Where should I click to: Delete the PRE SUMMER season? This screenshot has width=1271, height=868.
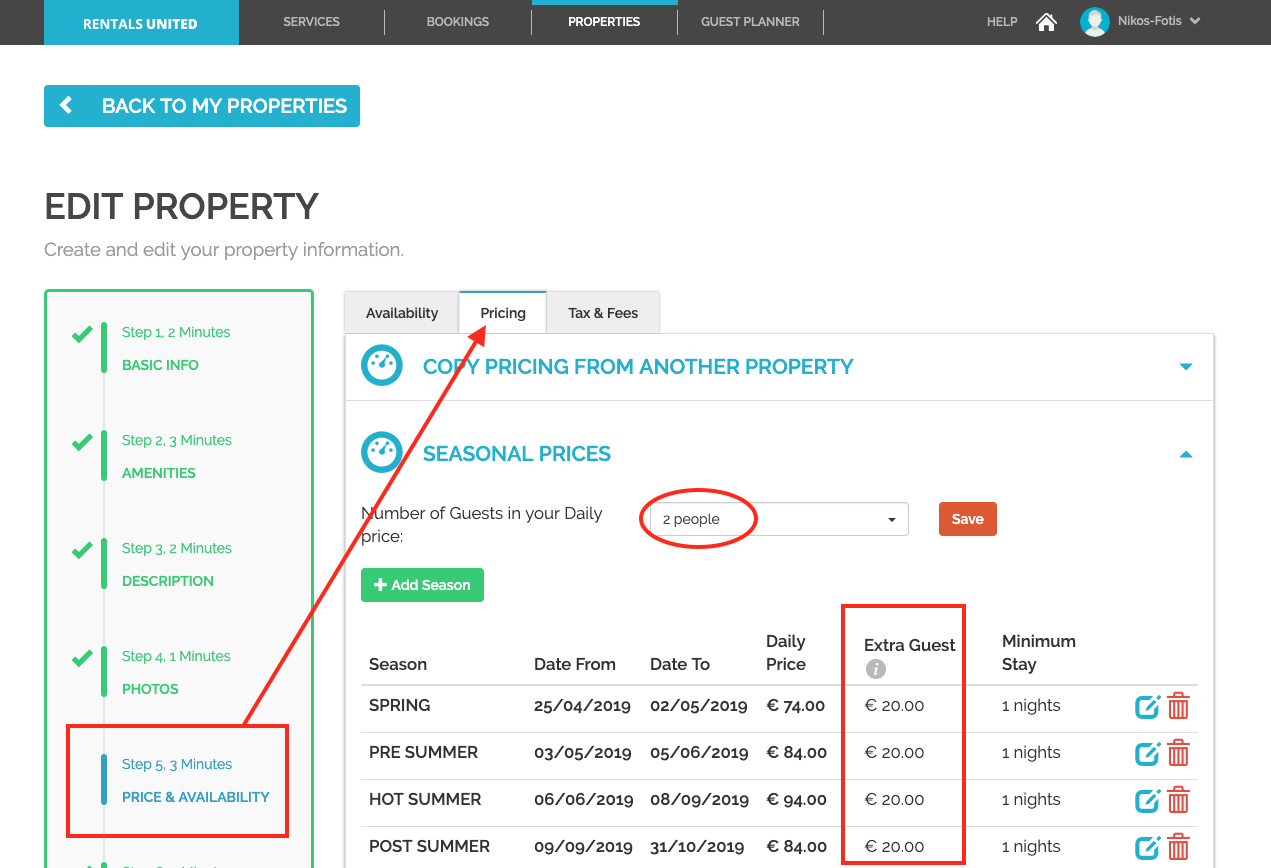coord(1179,753)
